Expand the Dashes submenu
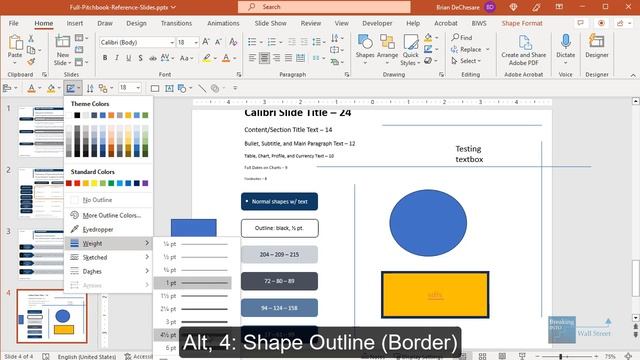640x360 pixels. [108, 271]
